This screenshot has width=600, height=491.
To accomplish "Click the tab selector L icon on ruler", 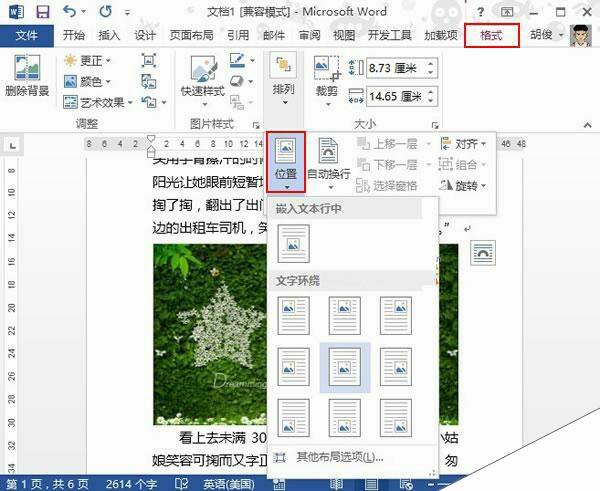I will coord(13,145).
